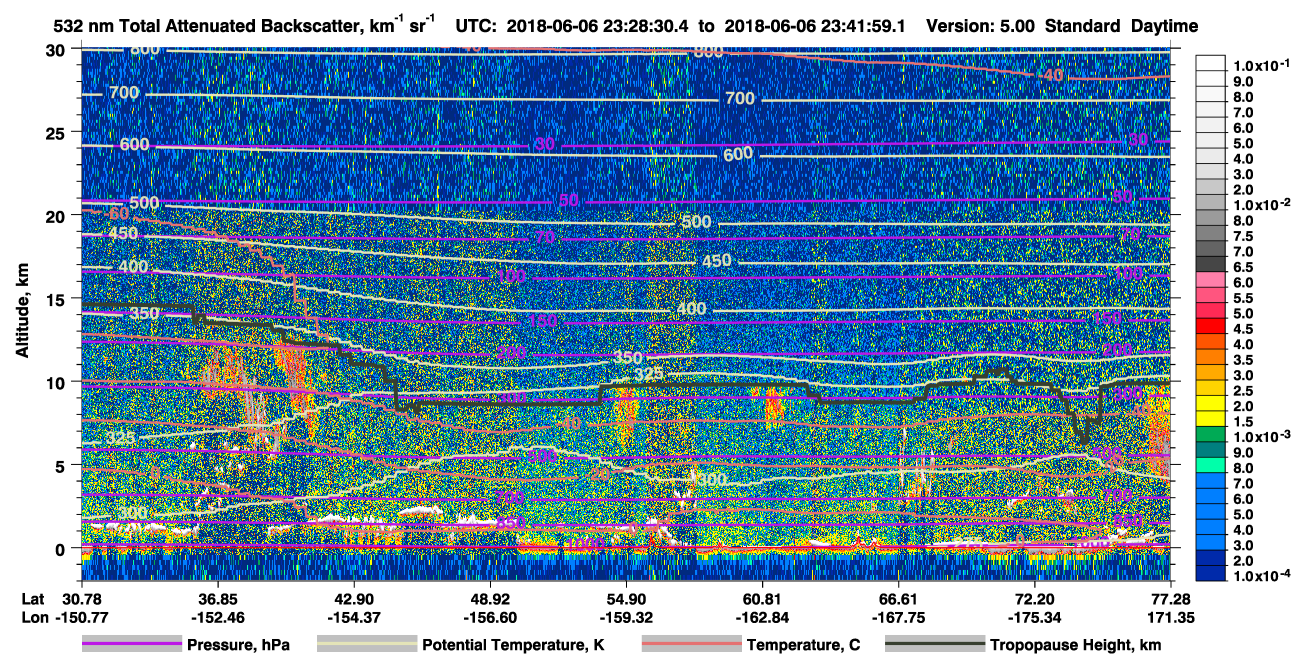Select the start time '2018-06-06 23:28:30.4'
The width and height of the screenshot is (1300, 667).
click(597, 27)
